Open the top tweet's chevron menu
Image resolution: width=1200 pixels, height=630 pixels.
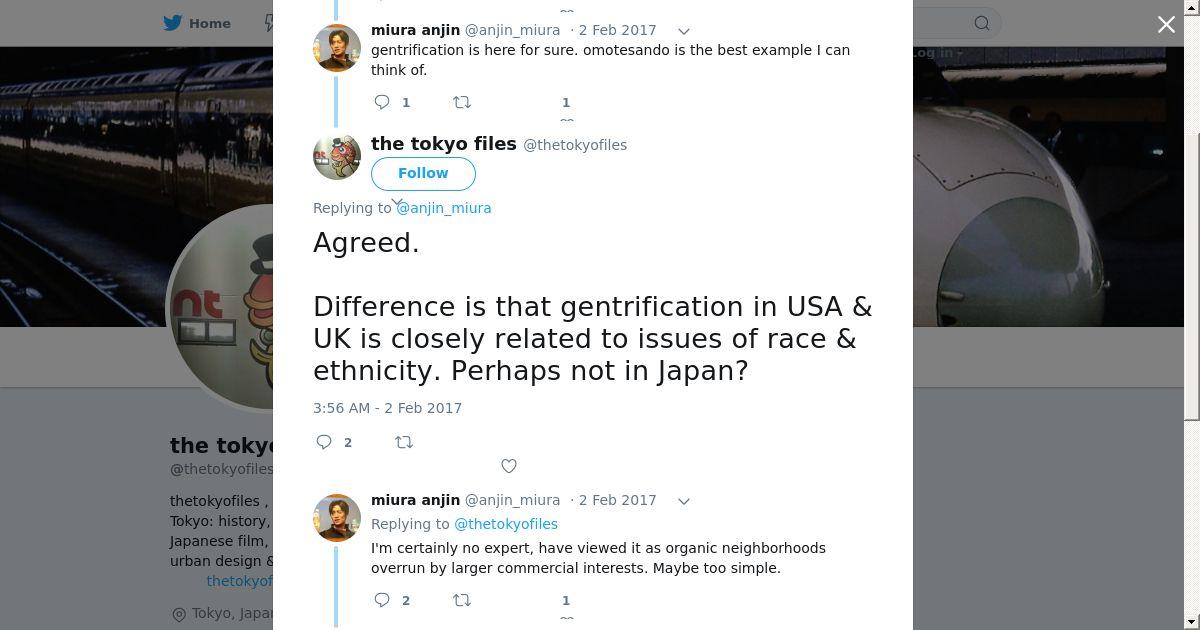(x=684, y=31)
